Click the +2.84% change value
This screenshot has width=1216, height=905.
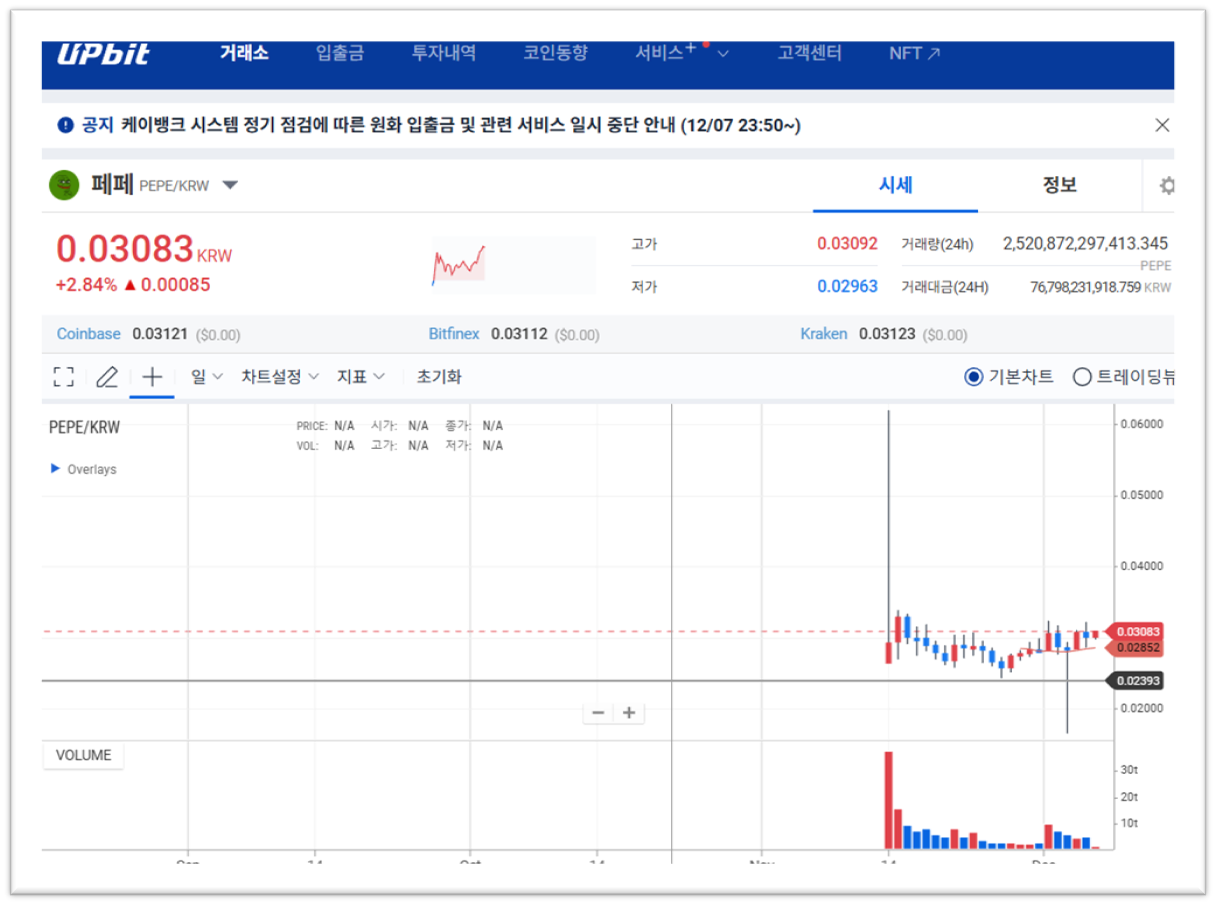point(86,285)
